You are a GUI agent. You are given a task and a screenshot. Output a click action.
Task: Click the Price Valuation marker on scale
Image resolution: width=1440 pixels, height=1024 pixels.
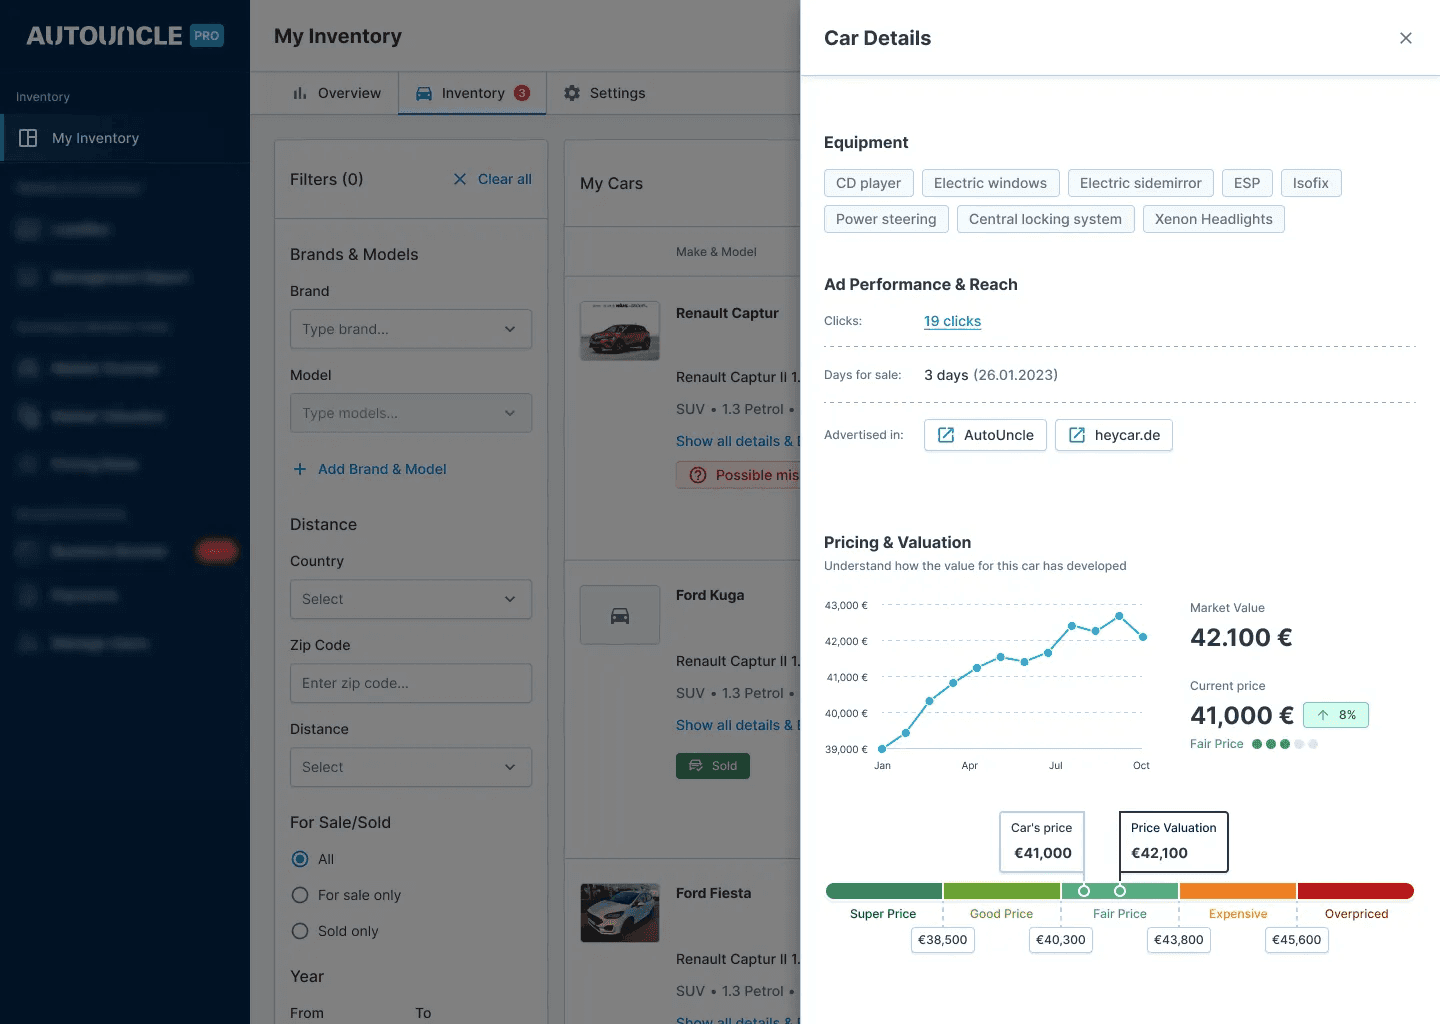[x=1120, y=890]
